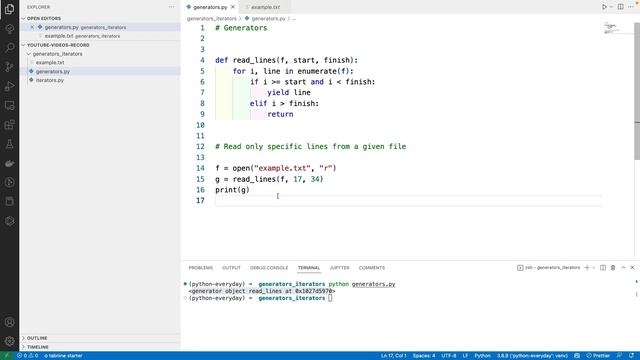
Task: Click the editor vertical scrollbar
Action: [637, 91]
